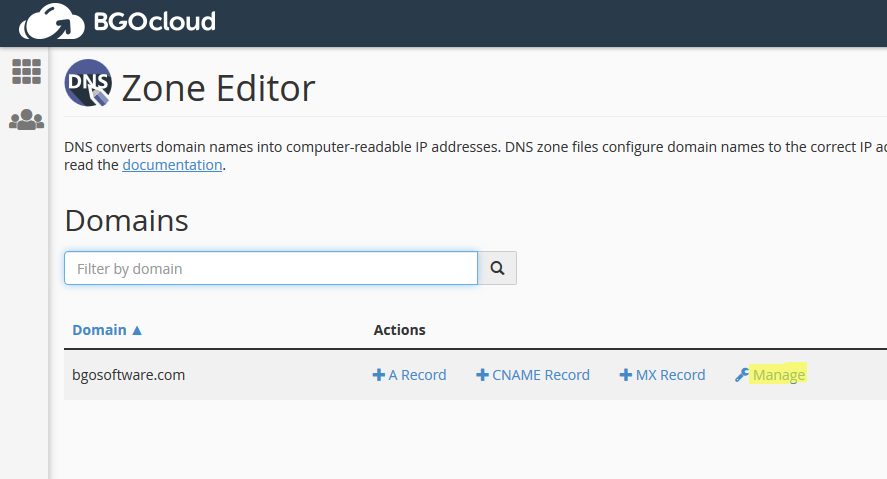The image size is (887, 479).
Task: Click the plus icon of CNAME Record
Action: (482, 375)
